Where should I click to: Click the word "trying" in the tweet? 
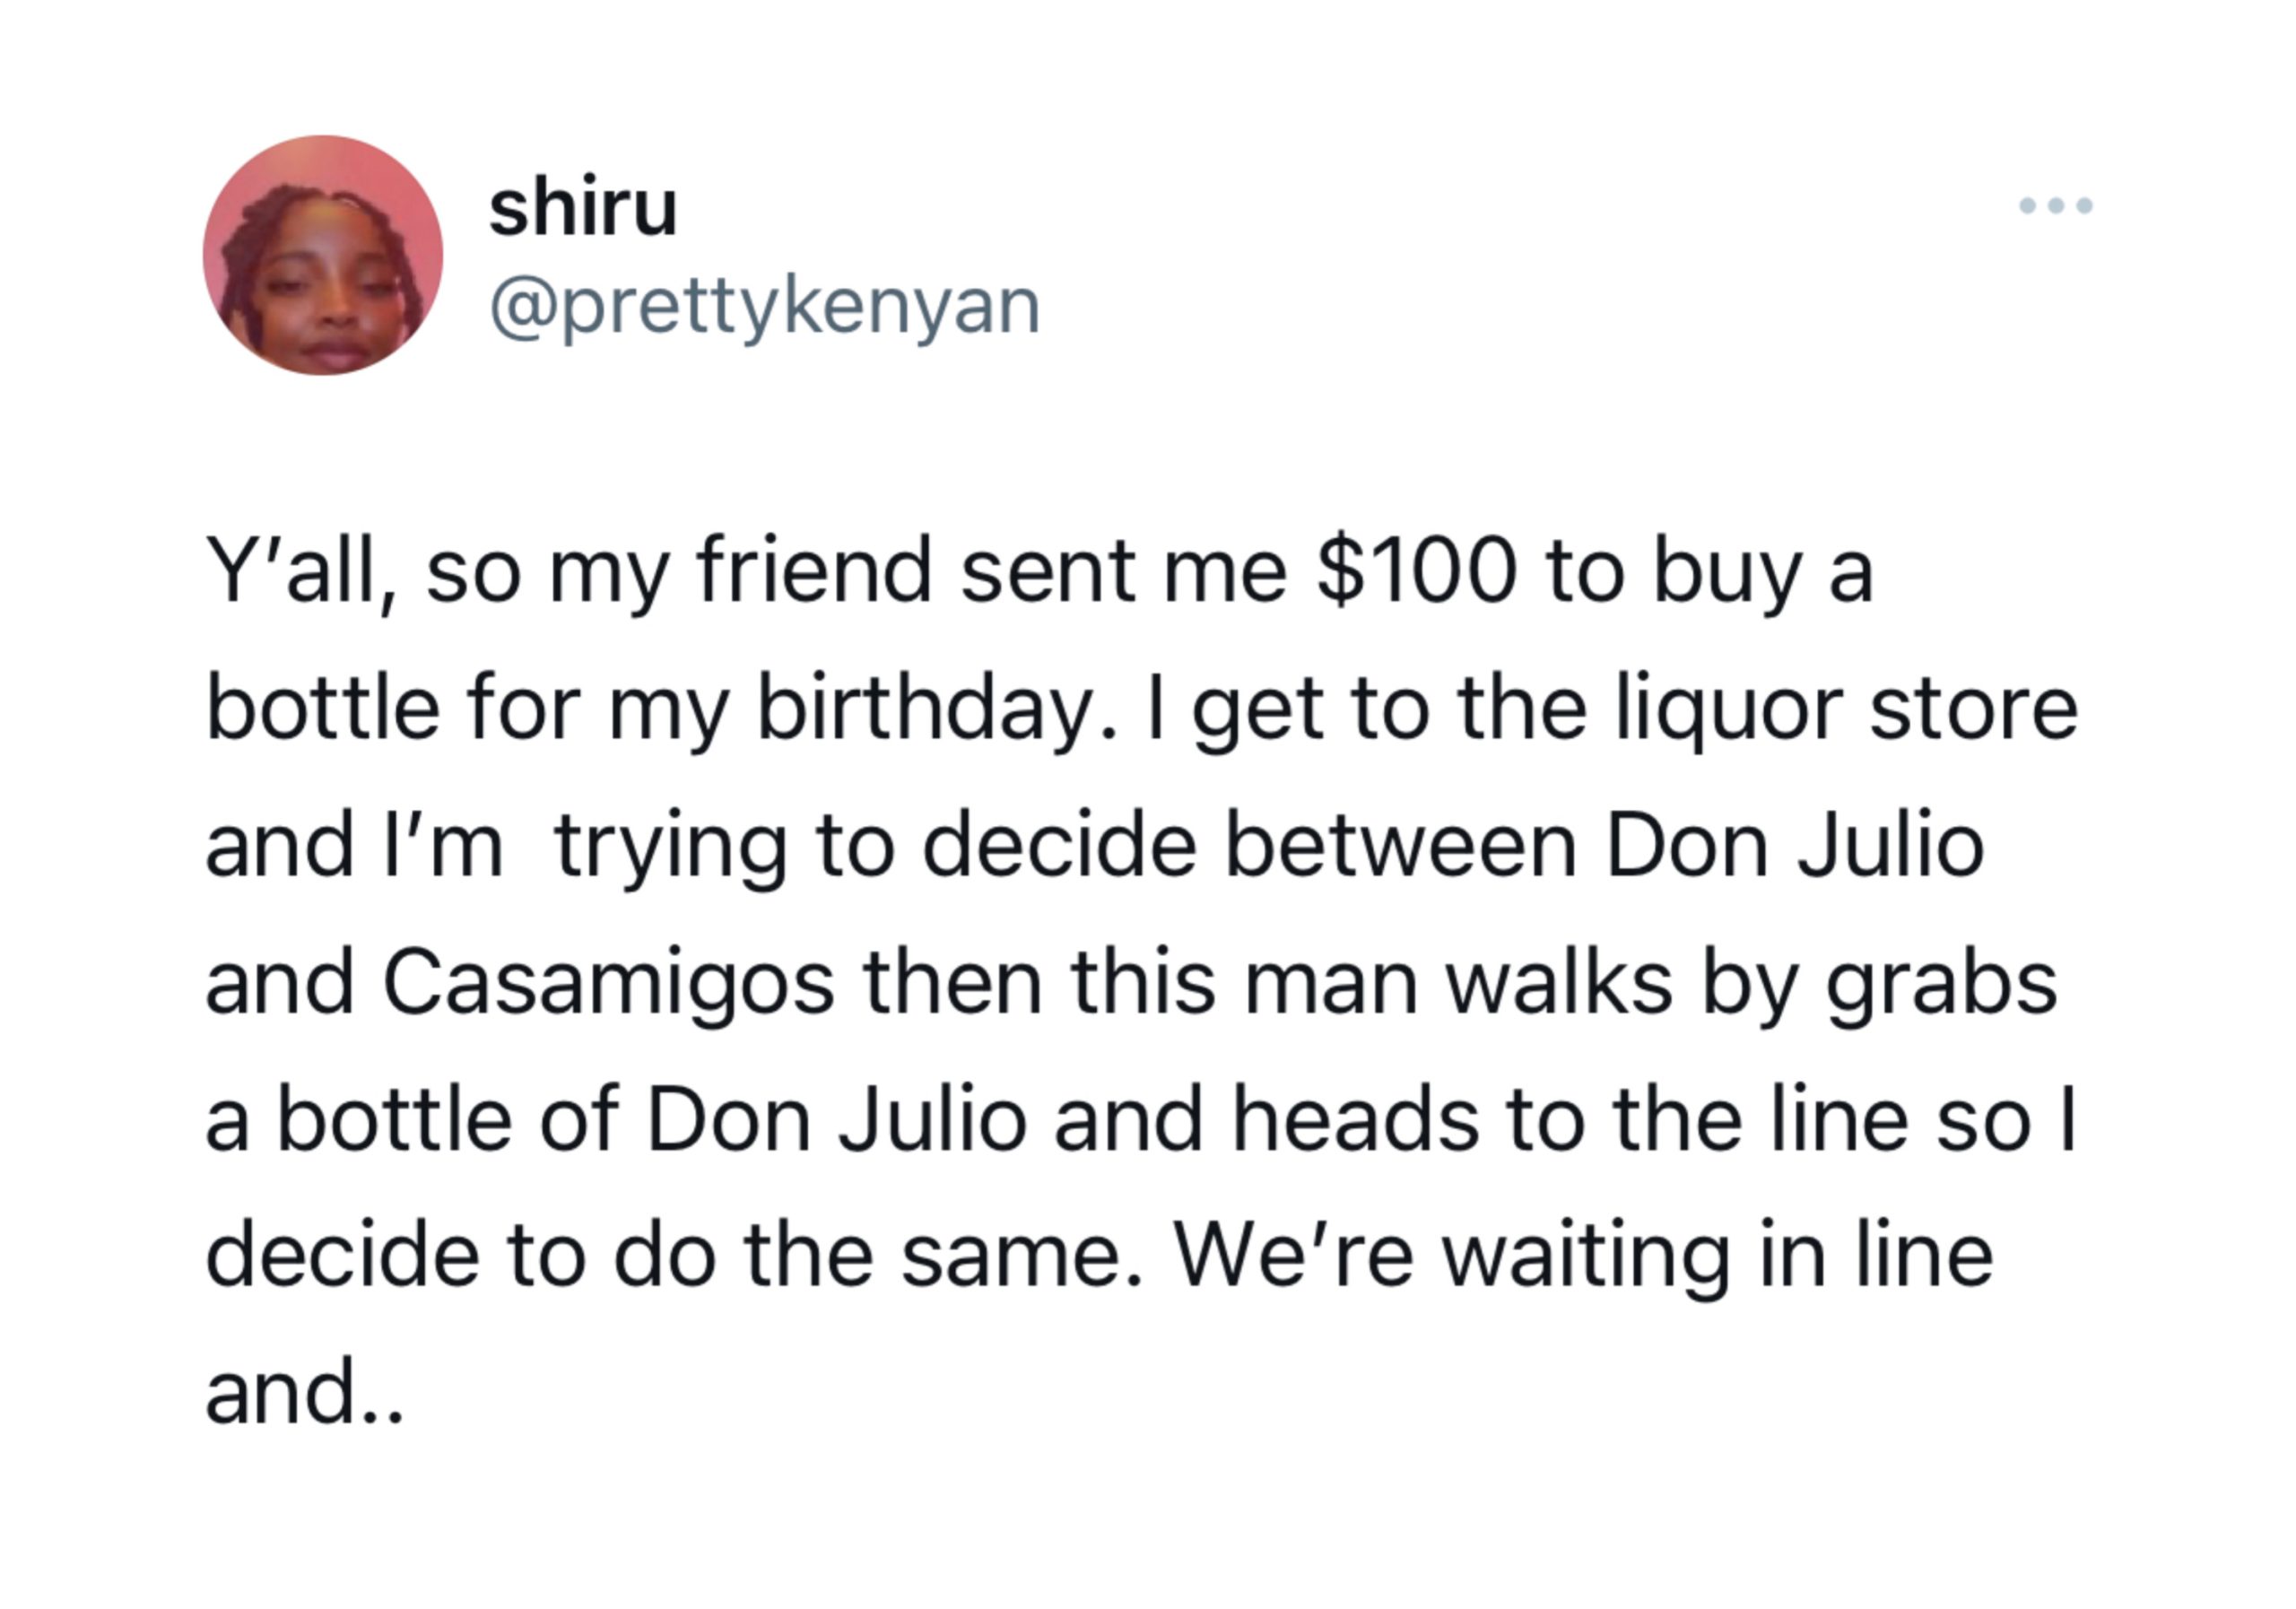670,847
